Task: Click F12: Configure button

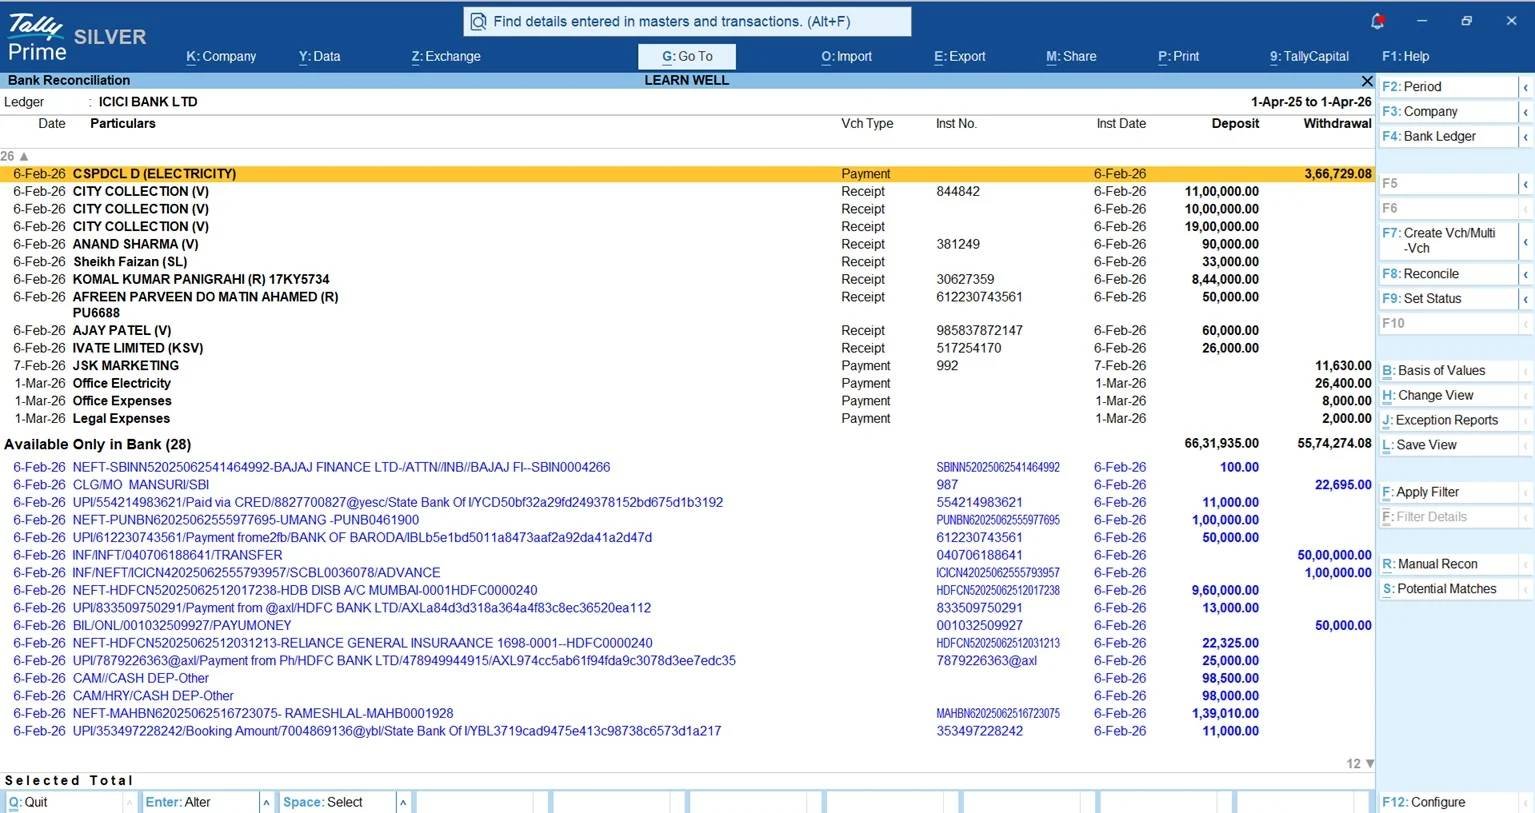Action: [1448, 802]
